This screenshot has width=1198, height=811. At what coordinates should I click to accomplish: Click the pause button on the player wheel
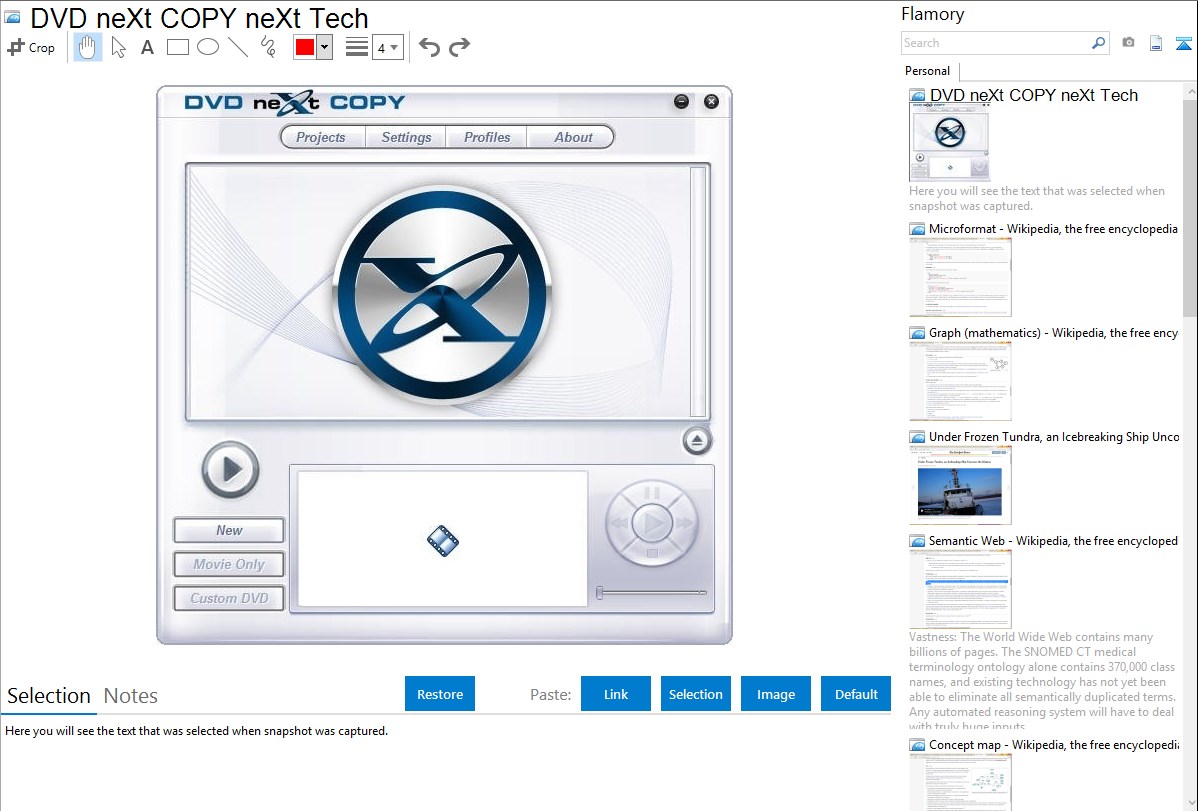(x=652, y=493)
